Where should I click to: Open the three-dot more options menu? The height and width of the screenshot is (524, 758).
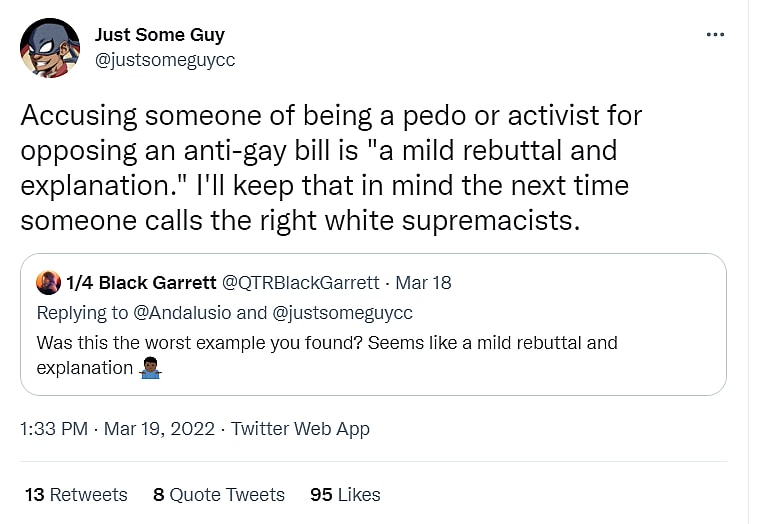715,34
